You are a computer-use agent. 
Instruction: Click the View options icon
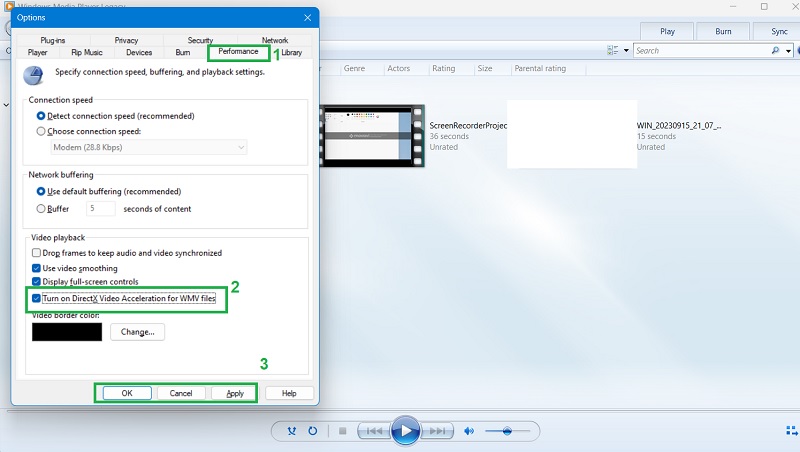click(x=613, y=50)
